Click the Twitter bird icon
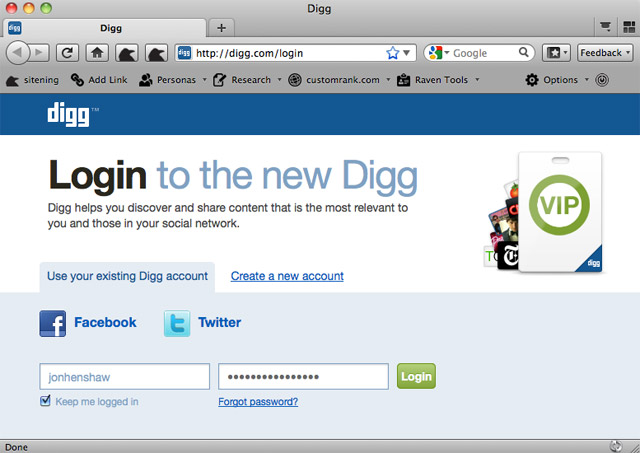Screen dimensions: 640x453 pos(177,323)
